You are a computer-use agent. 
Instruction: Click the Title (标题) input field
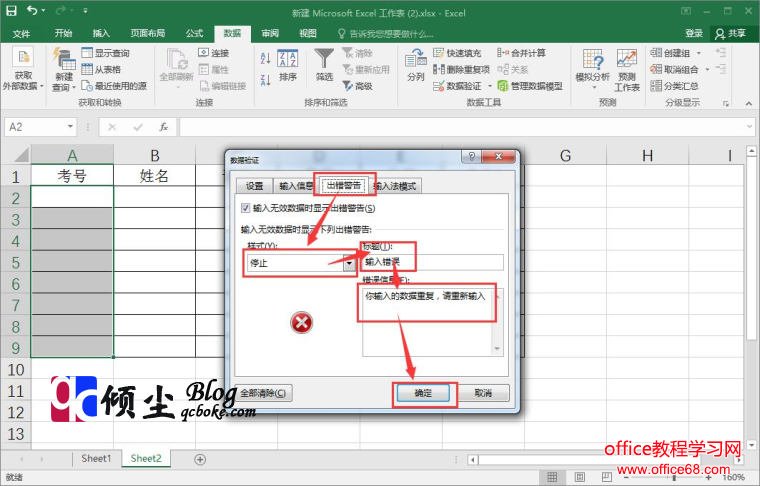tap(432, 262)
